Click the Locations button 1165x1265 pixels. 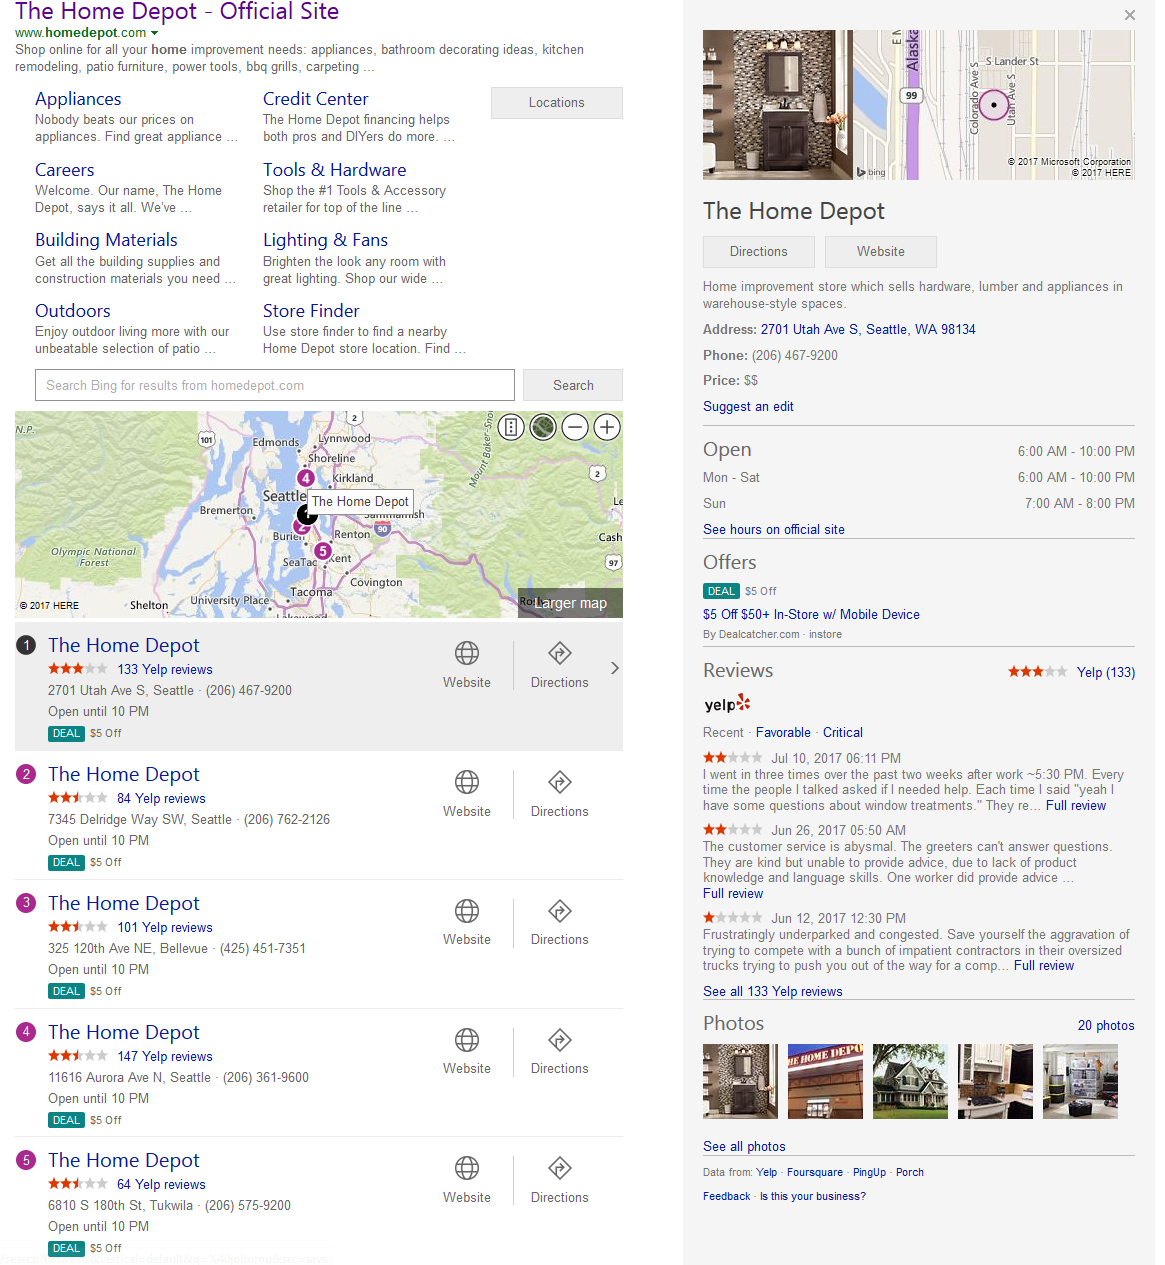click(x=556, y=103)
